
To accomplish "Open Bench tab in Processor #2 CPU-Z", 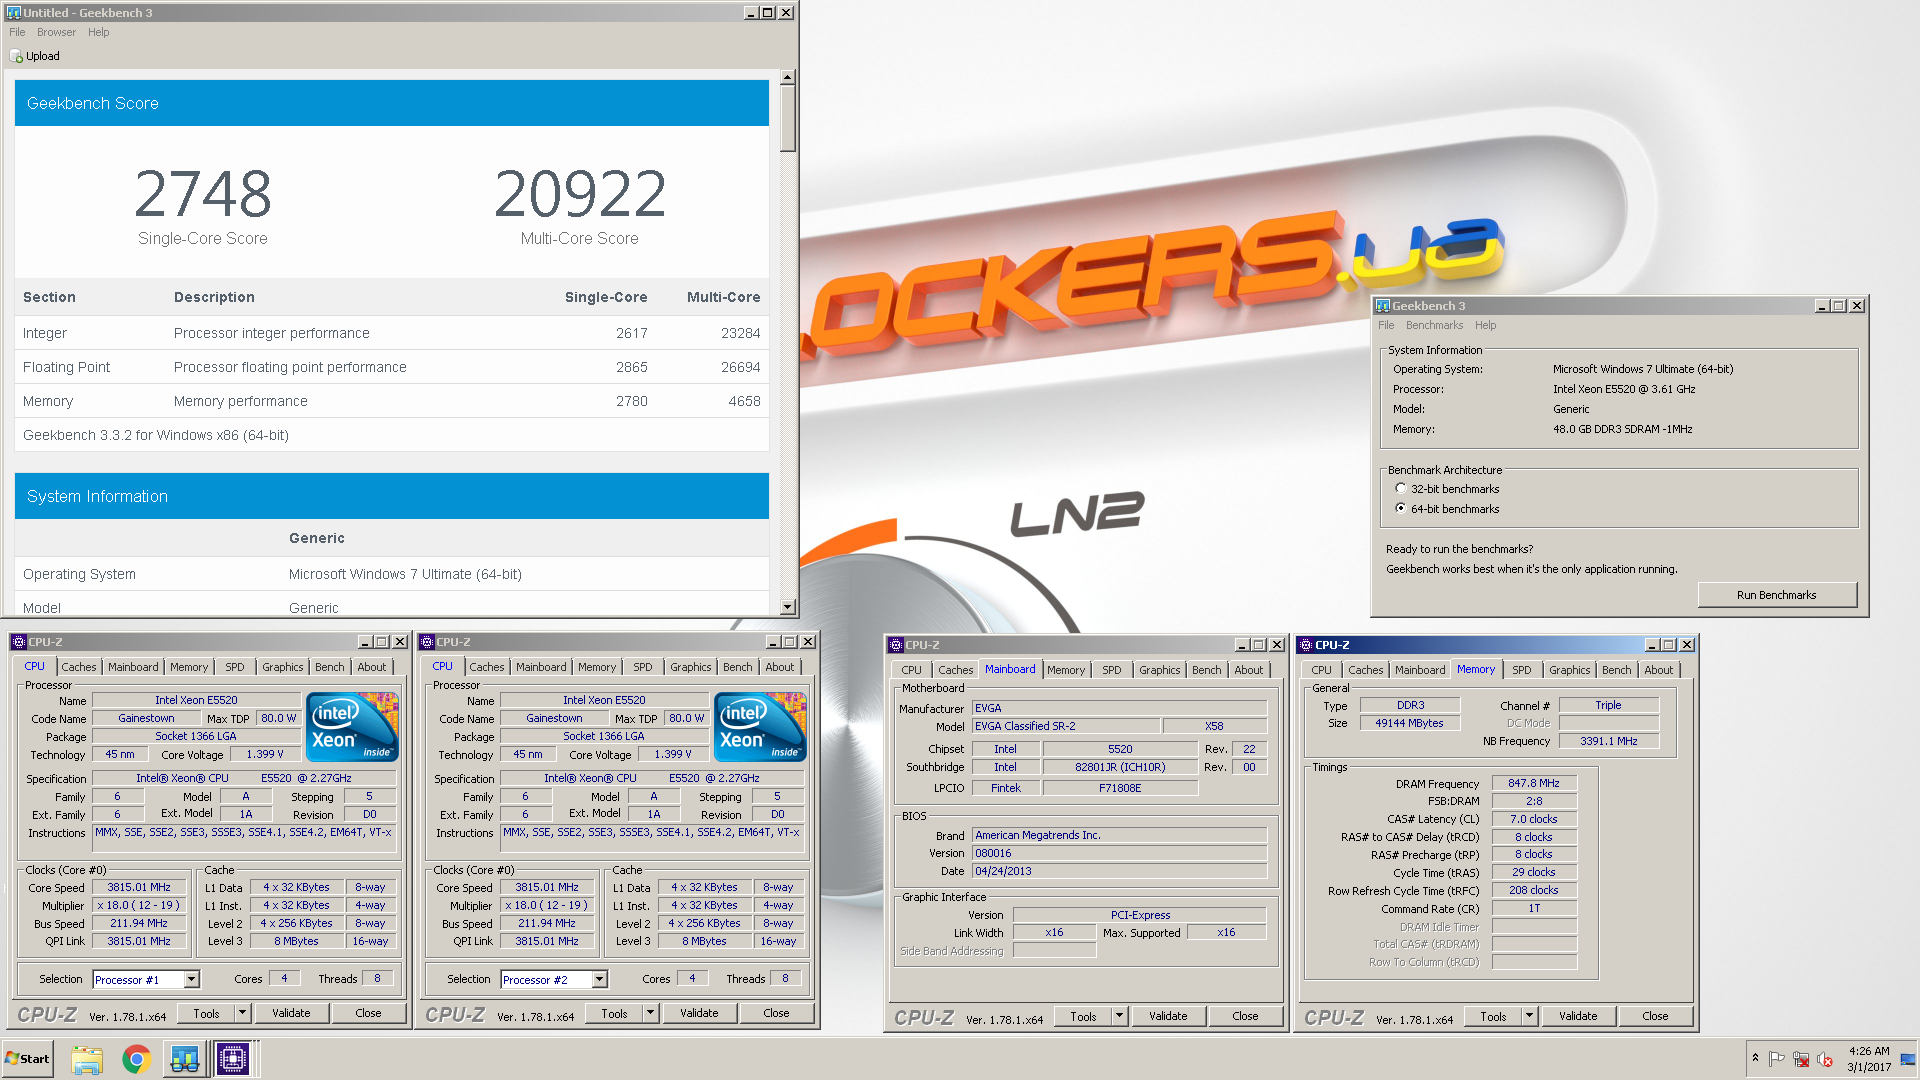I will [x=737, y=667].
